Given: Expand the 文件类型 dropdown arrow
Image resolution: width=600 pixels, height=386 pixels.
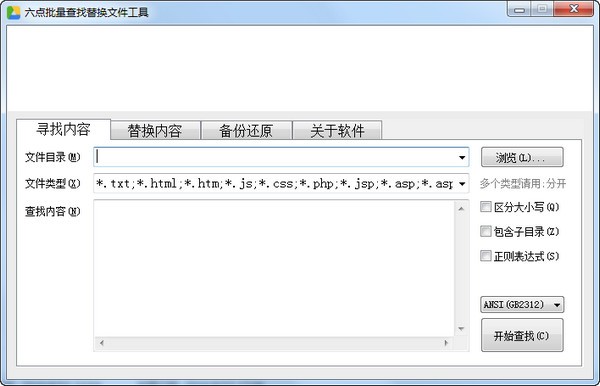Looking at the screenshot, I should tap(462, 184).
